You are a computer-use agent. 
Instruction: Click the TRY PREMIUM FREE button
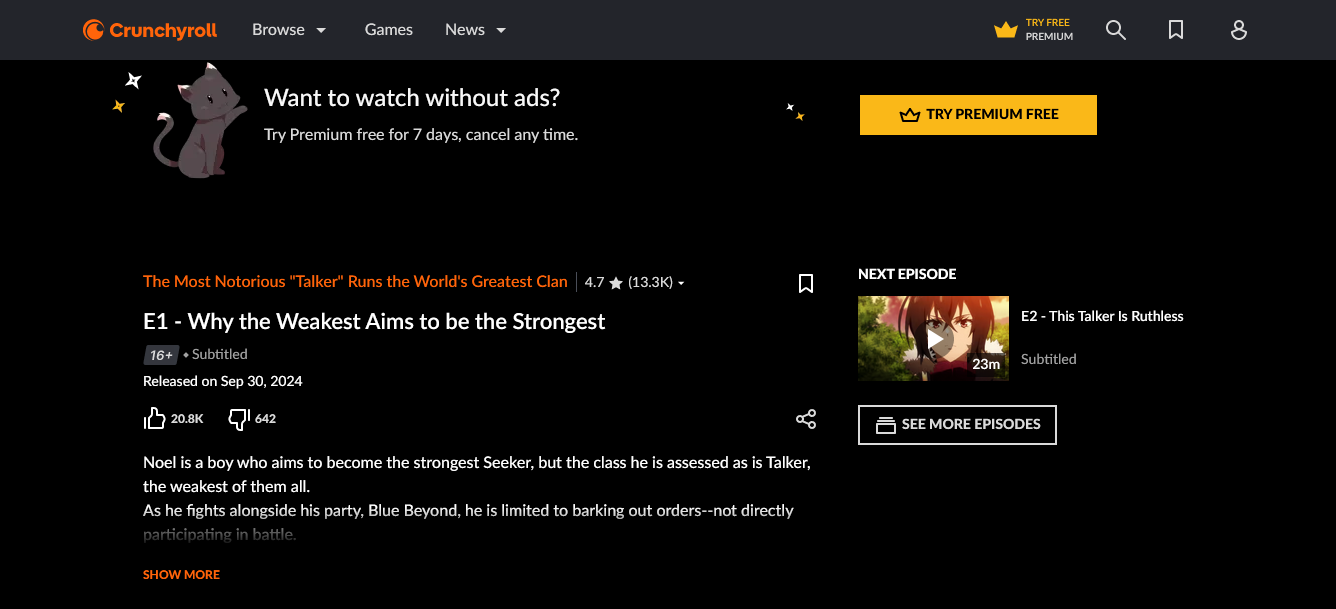pyautogui.click(x=978, y=115)
